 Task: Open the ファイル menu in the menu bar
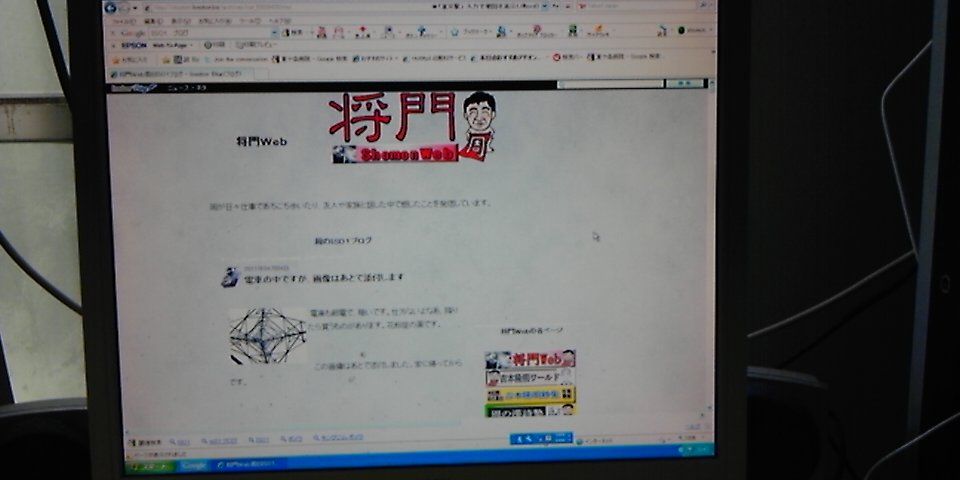coord(123,21)
